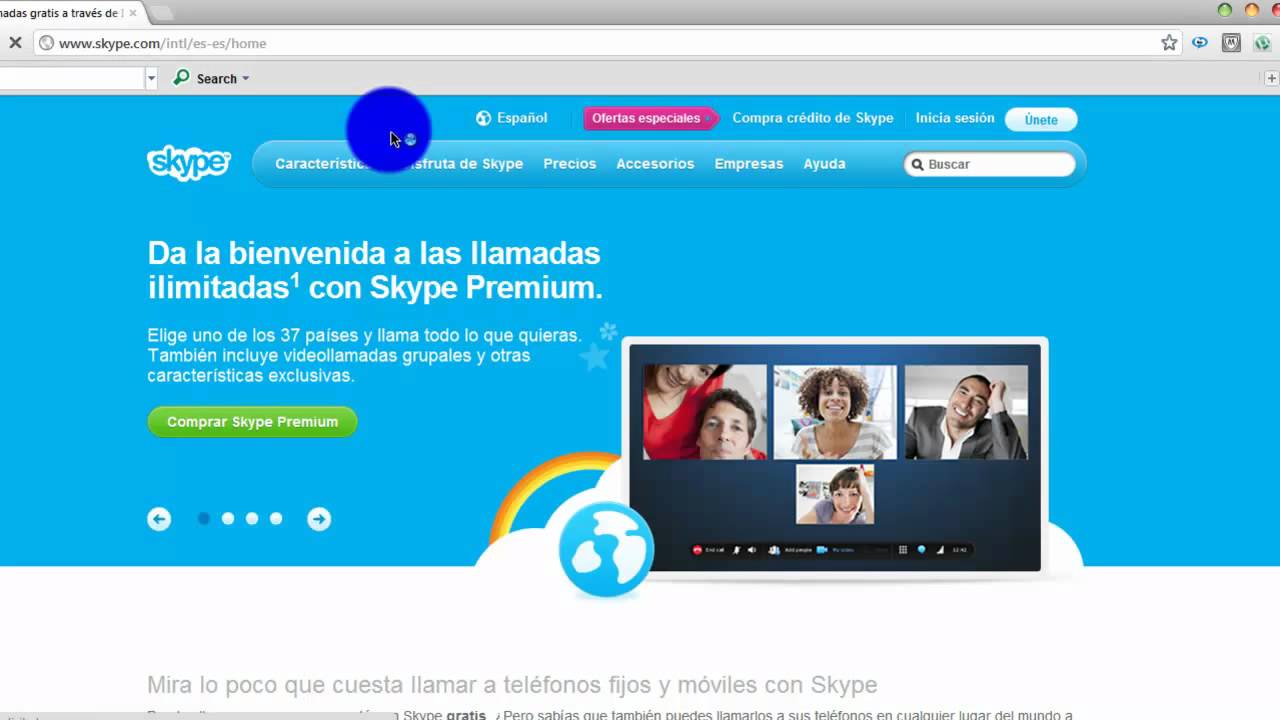Click the address bar URL
Screen dimensions: 1280x720
[163, 43]
